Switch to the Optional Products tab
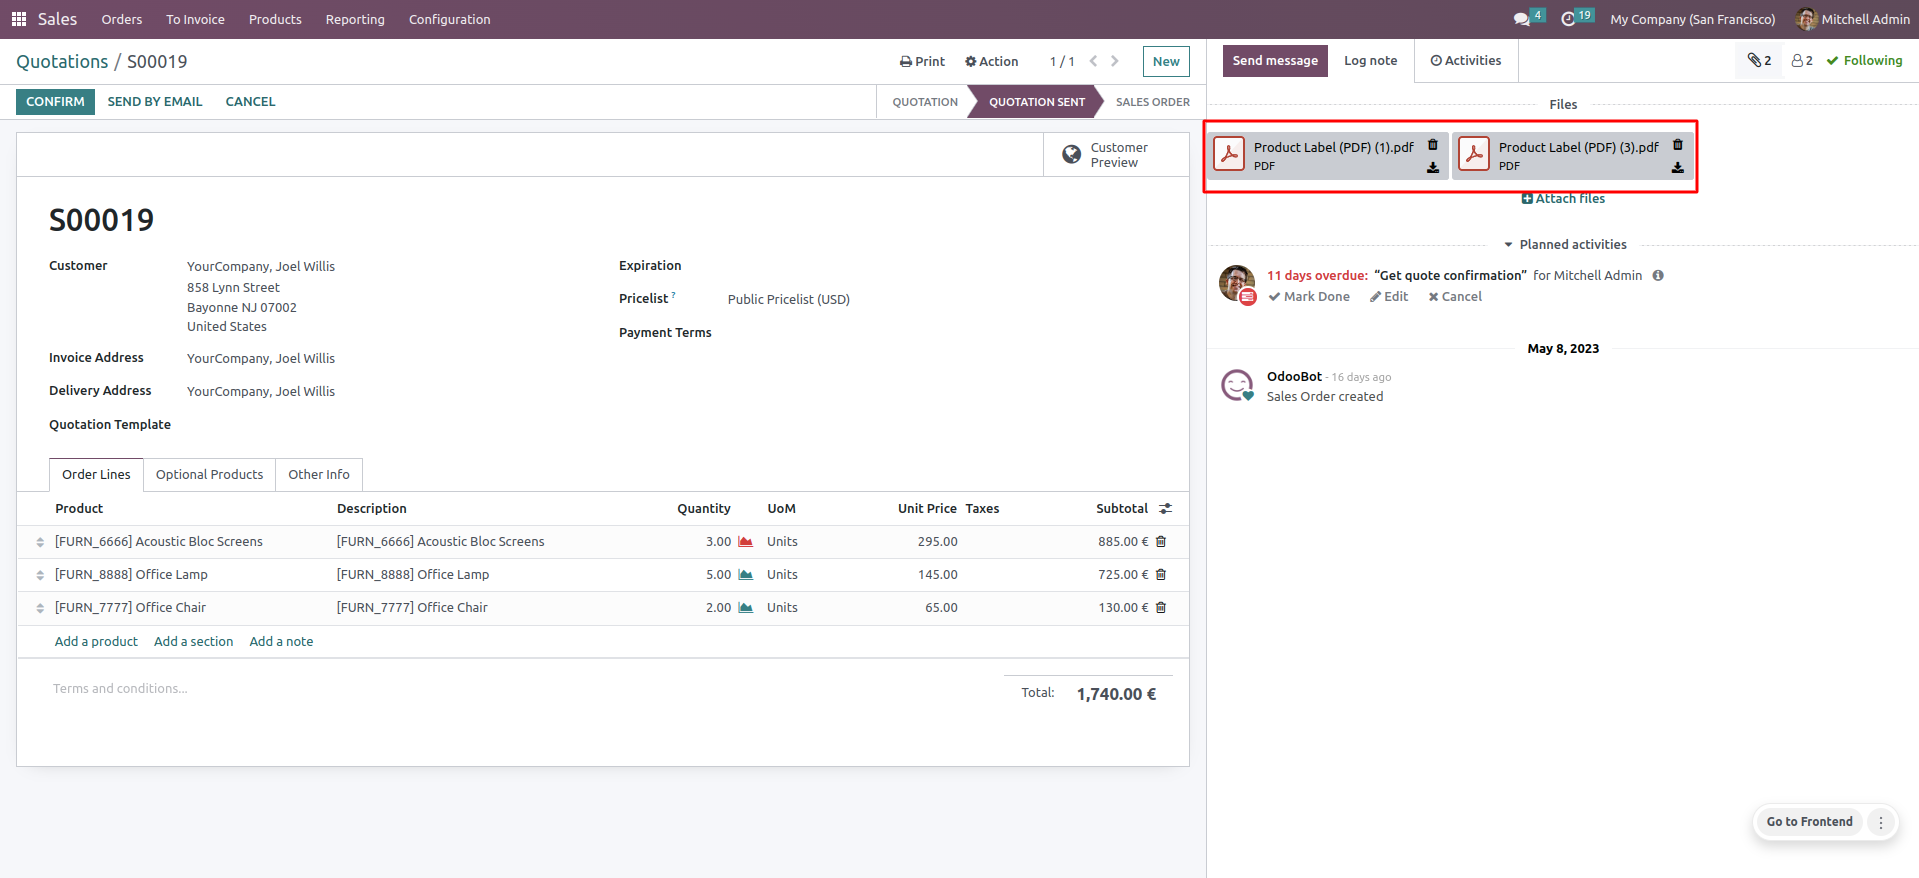This screenshot has width=1919, height=878. click(x=209, y=475)
